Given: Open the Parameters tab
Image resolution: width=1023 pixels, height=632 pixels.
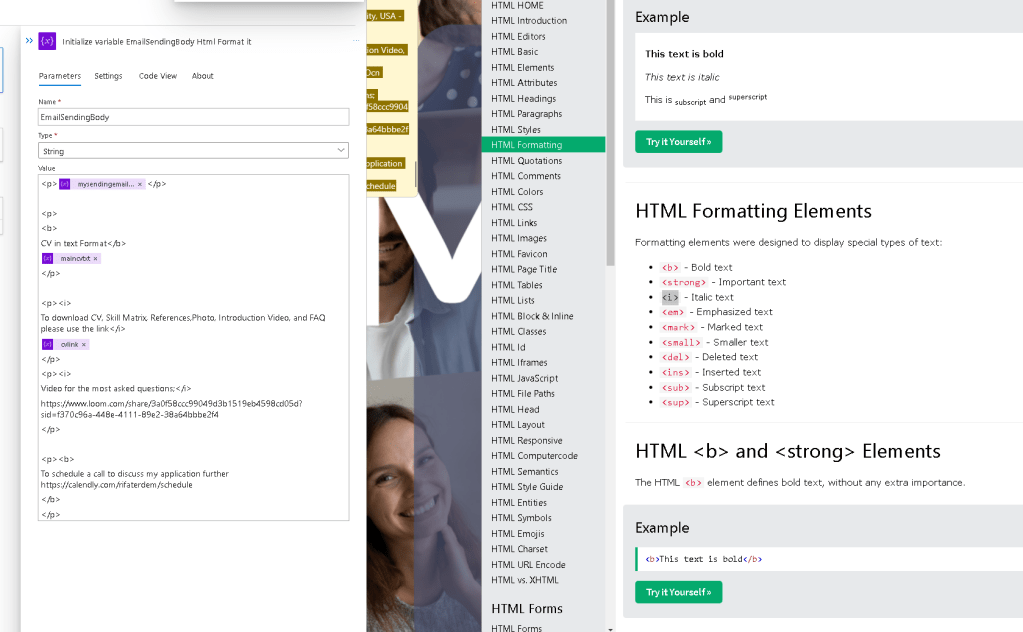Looking at the screenshot, I should [60, 76].
